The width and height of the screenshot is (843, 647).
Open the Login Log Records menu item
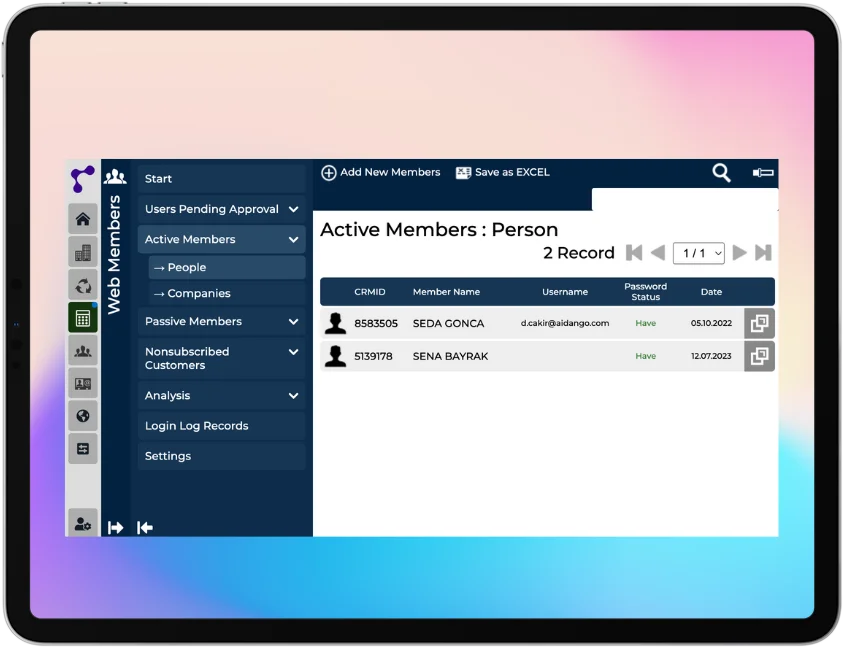pyautogui.click(x=197, y=425)
